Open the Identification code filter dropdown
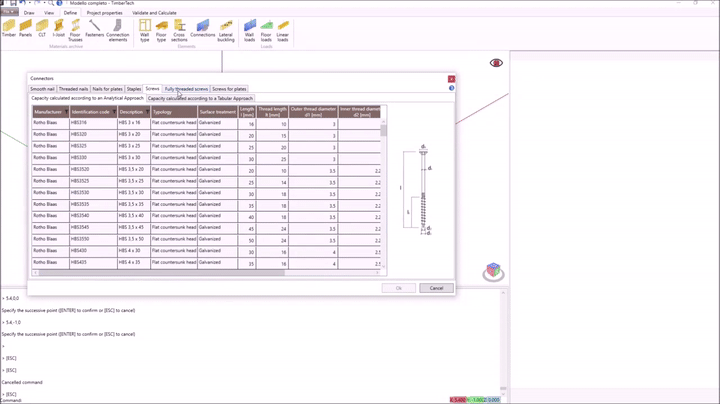This screenshot has height=404, width=720. click(113, 112)
